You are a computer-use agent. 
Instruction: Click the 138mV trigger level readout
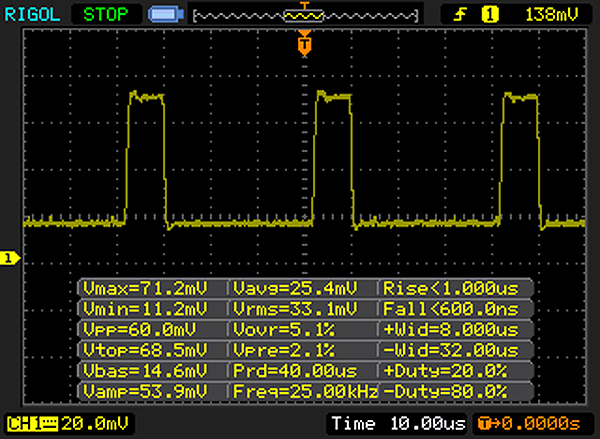click(x=552, y=15)
